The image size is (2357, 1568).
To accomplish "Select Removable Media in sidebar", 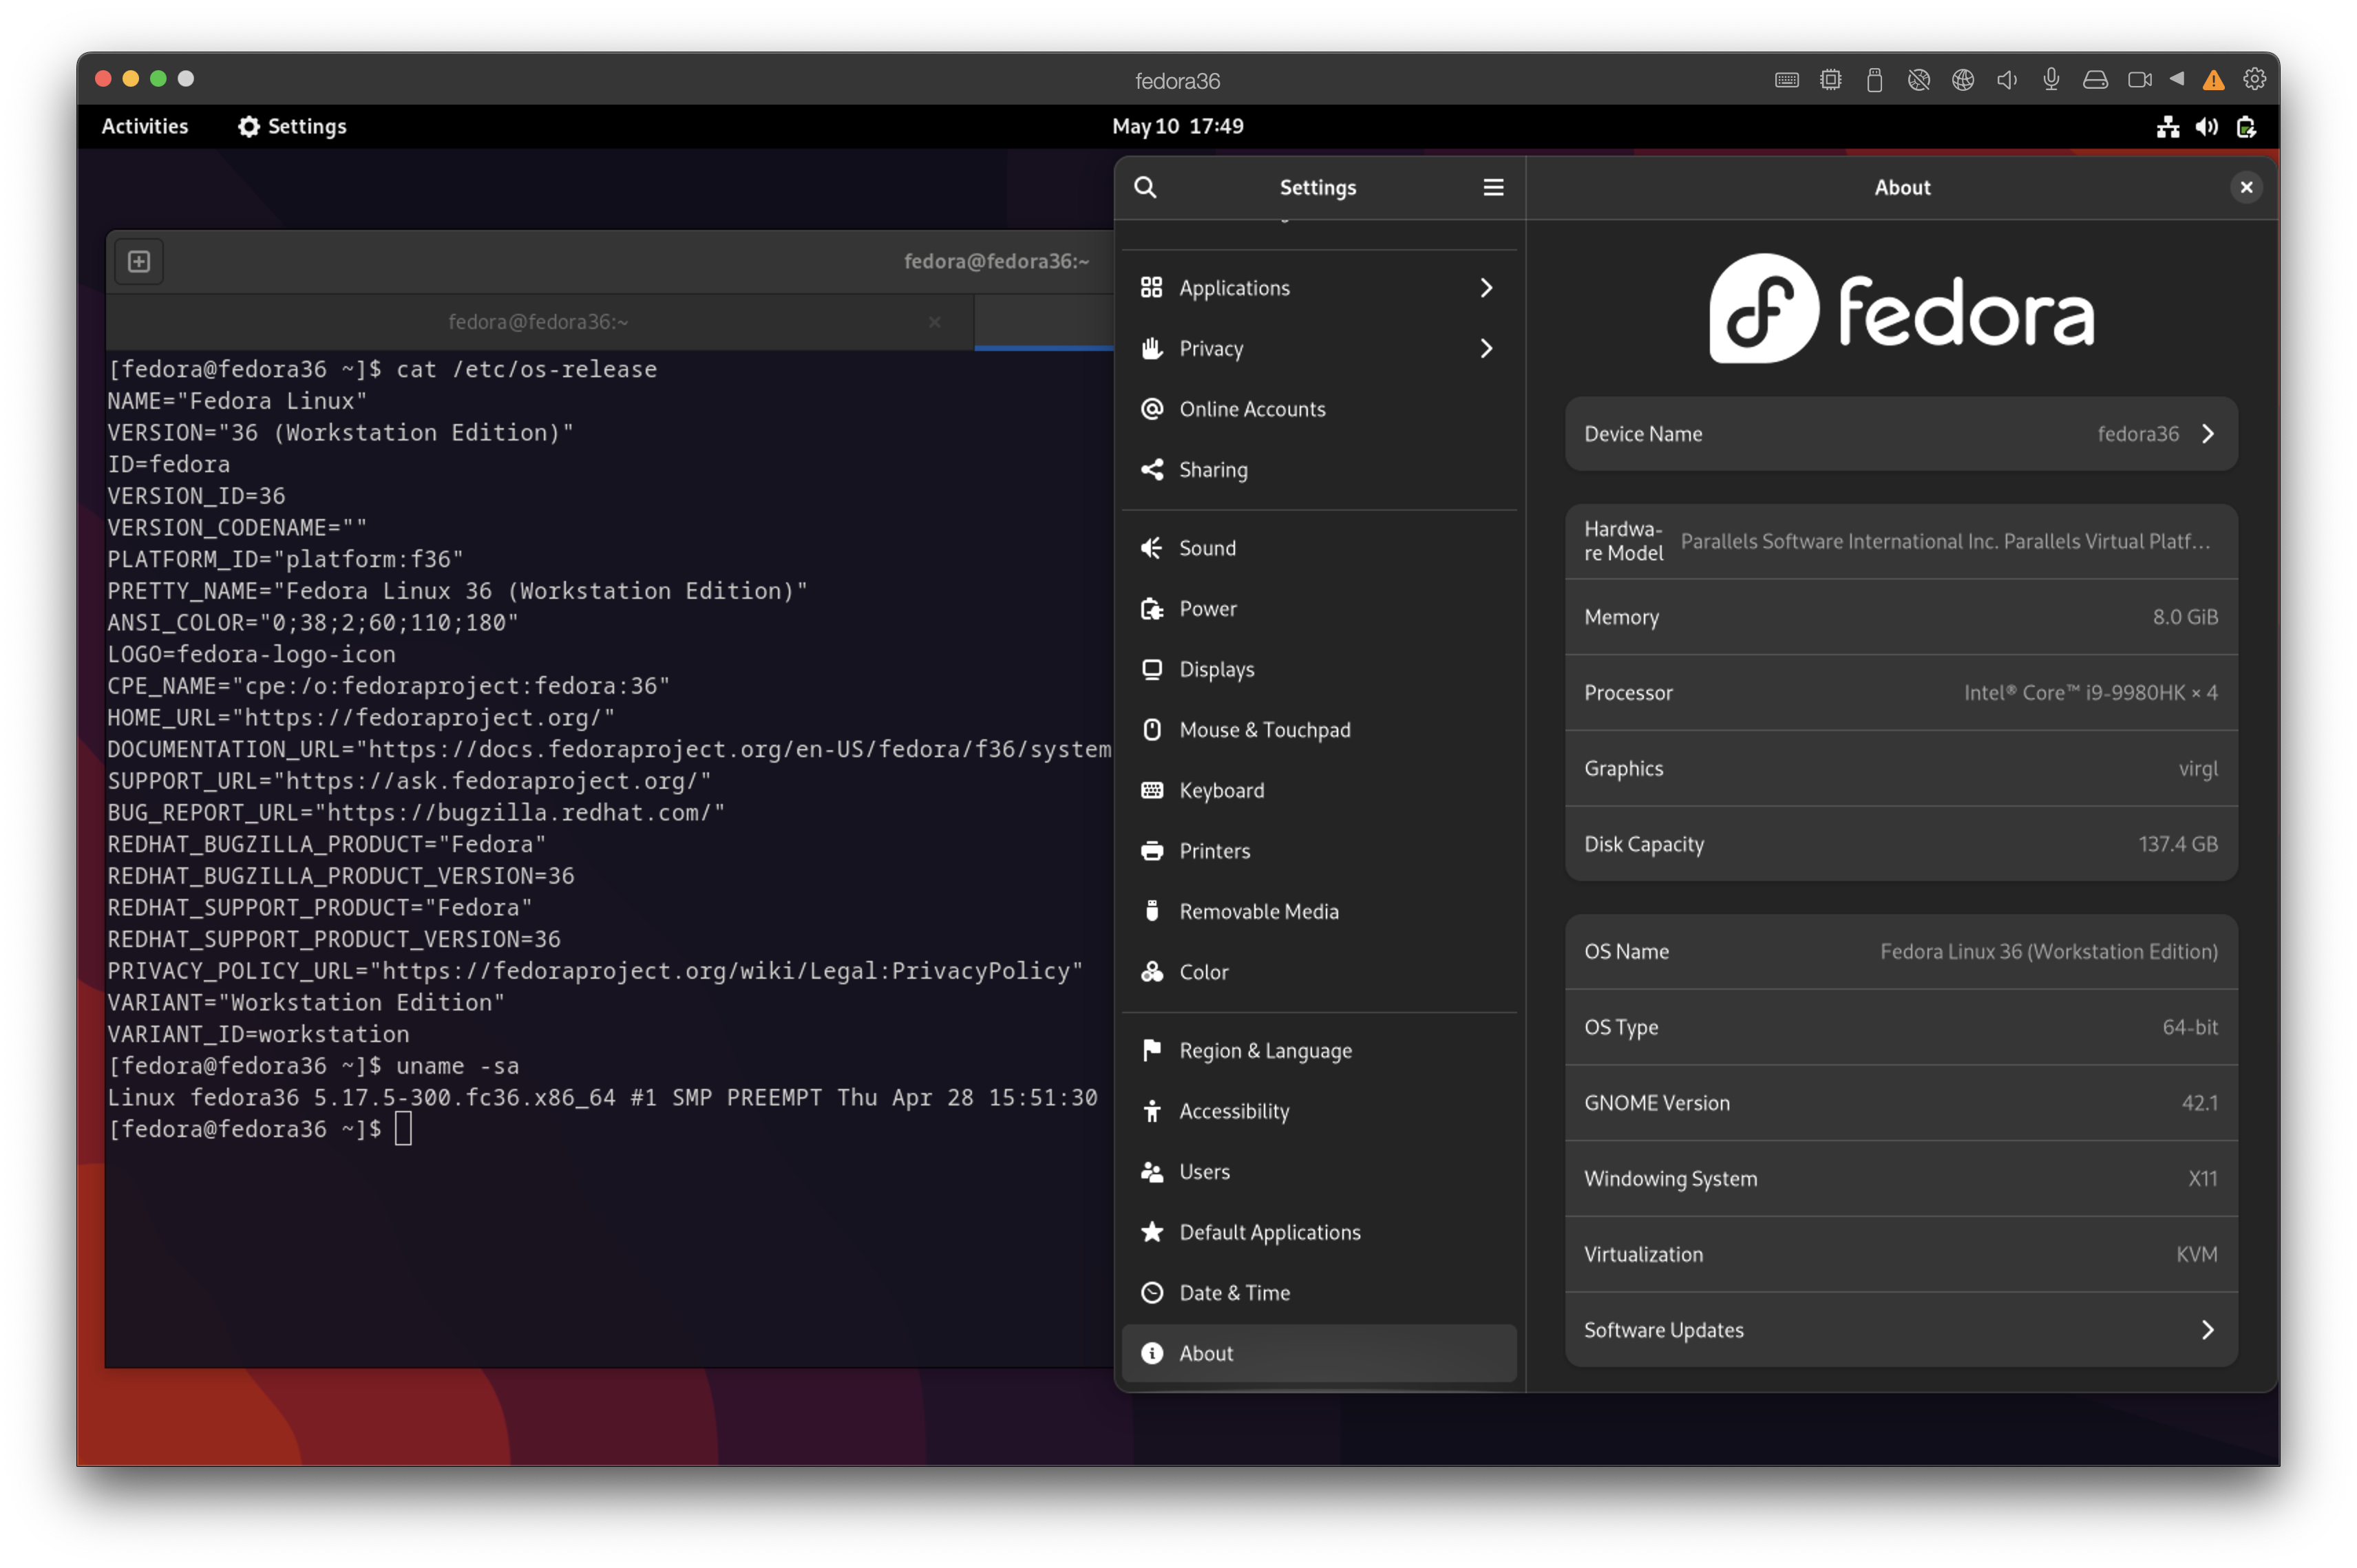I will (x=1318, y=911).
